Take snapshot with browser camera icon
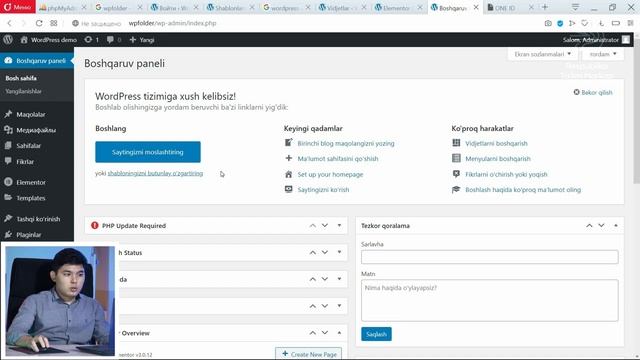The height and width of the screenshot is (360, 640). pos(548,23)
